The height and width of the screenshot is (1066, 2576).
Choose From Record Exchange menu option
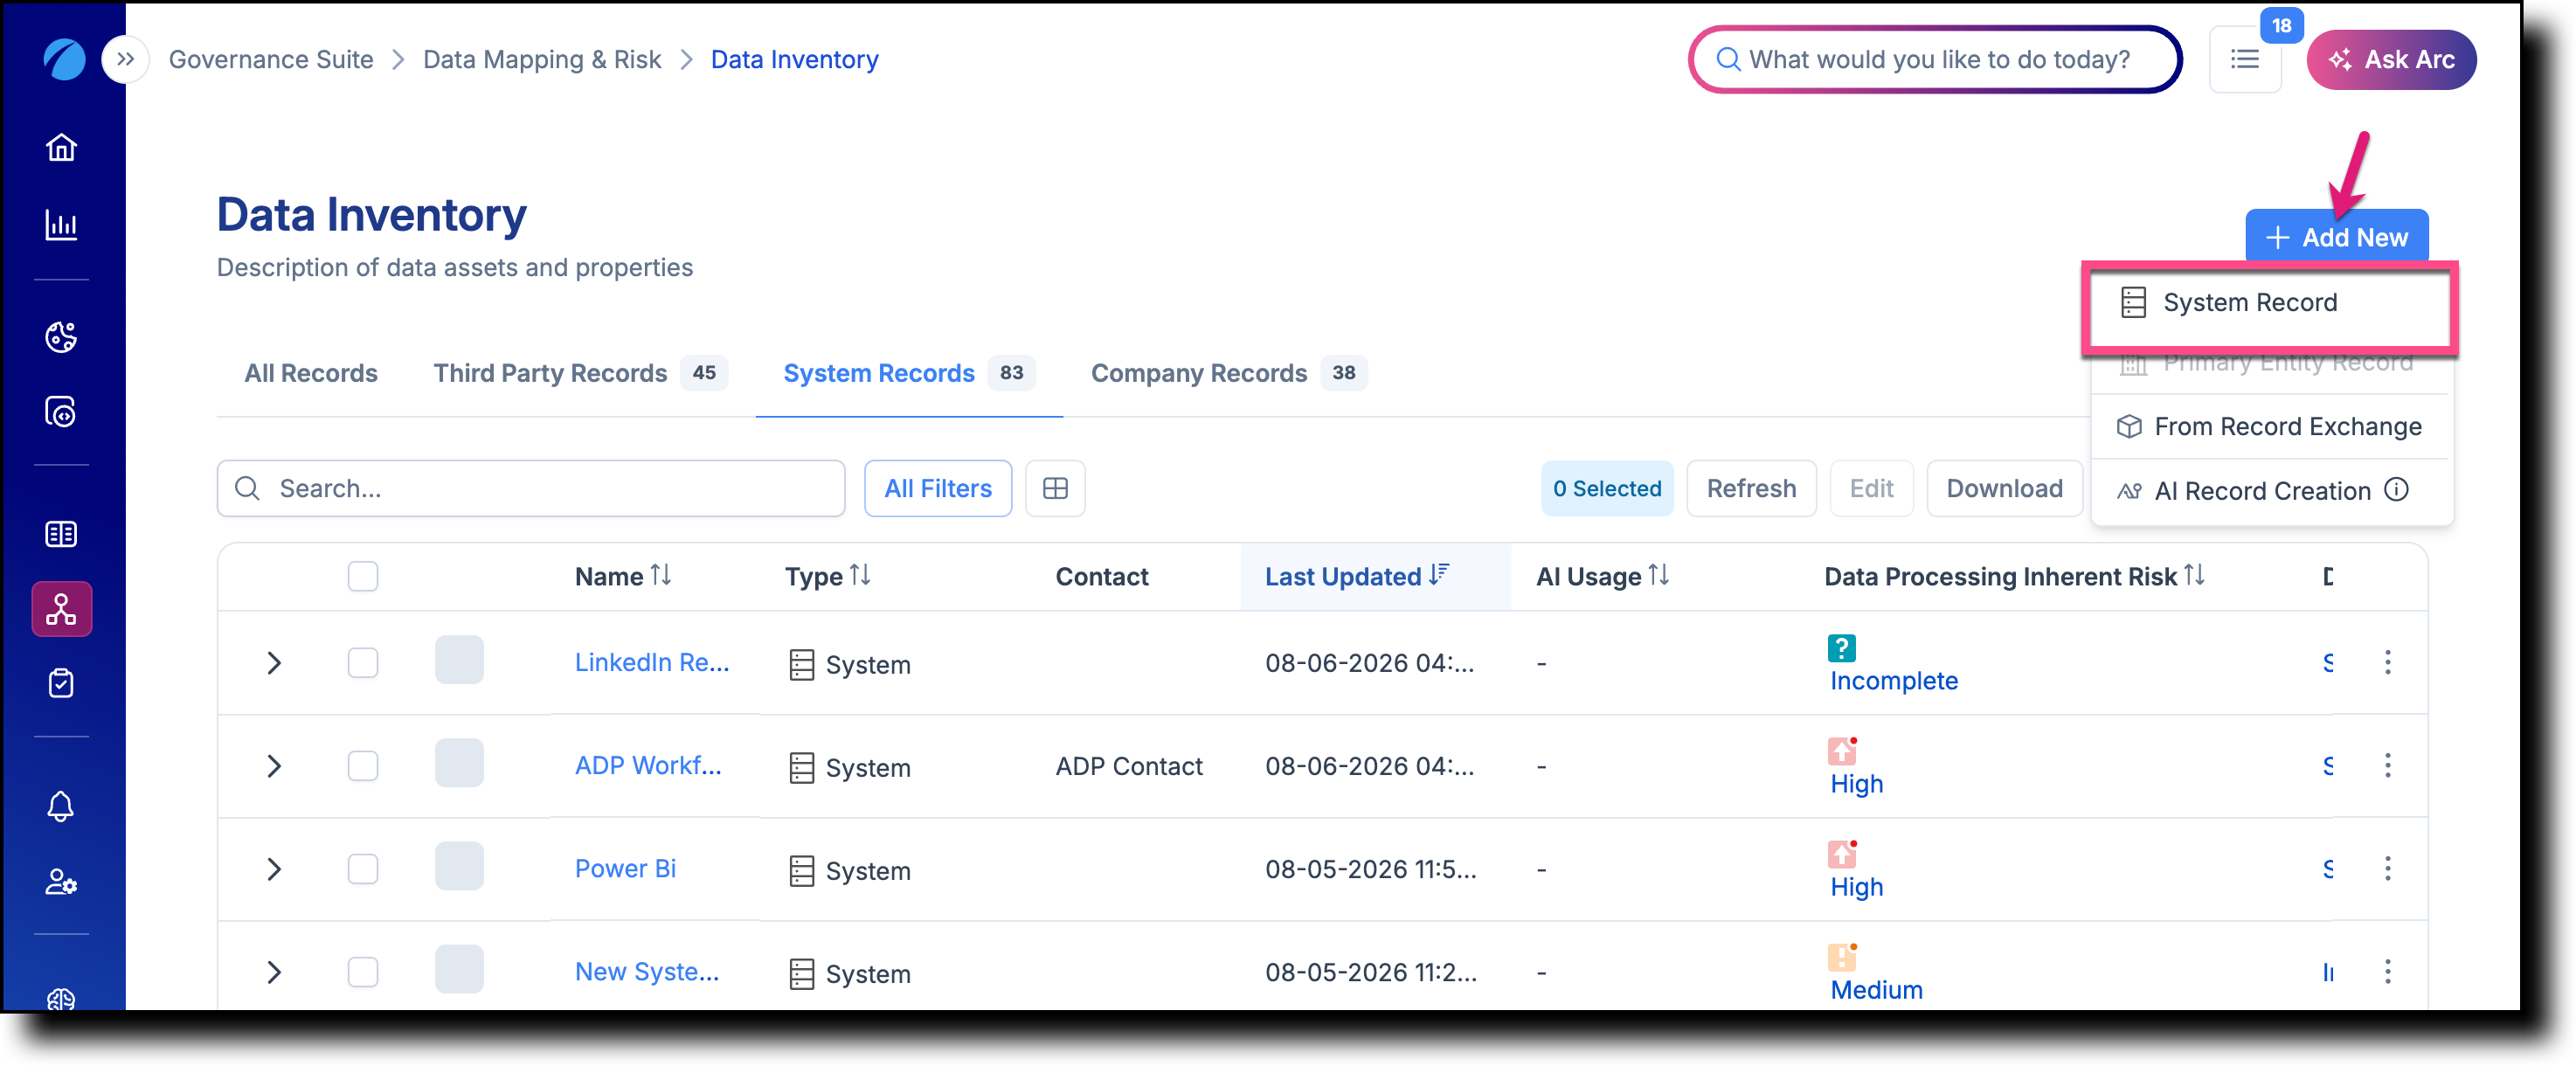2270,426
